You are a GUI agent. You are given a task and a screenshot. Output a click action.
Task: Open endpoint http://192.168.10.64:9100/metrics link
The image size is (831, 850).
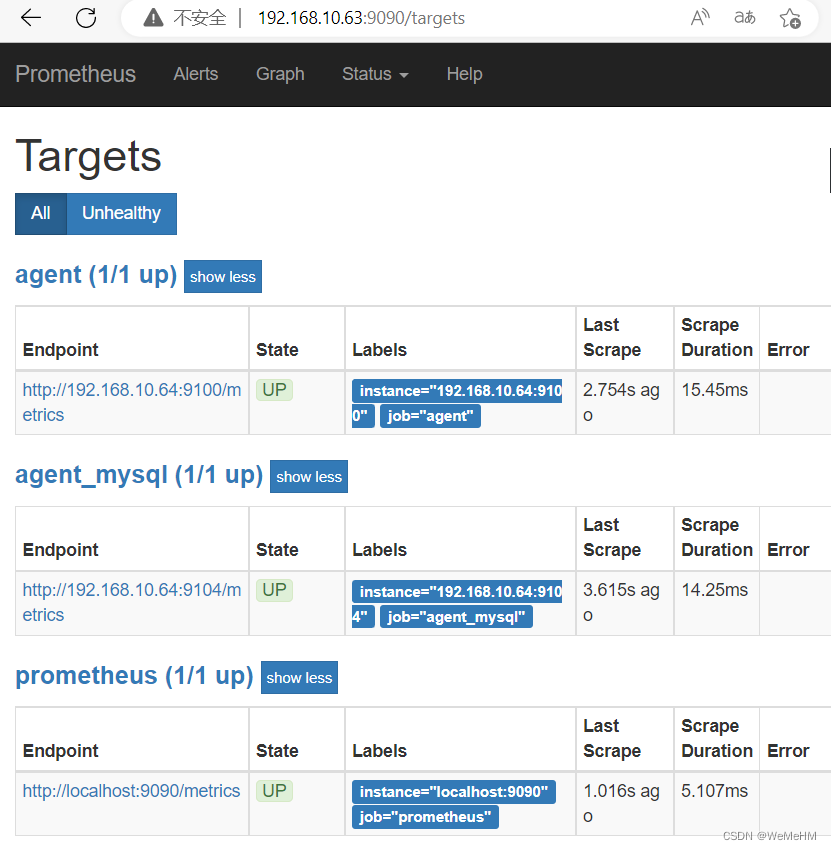[132, 402]
